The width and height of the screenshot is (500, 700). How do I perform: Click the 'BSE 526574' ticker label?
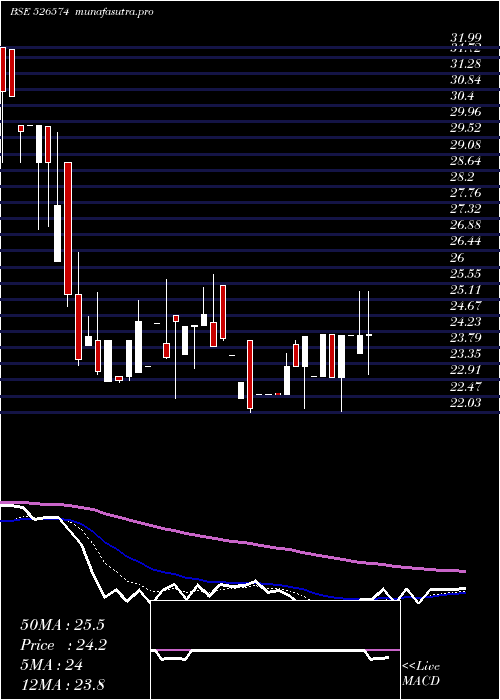pos(39,12)
